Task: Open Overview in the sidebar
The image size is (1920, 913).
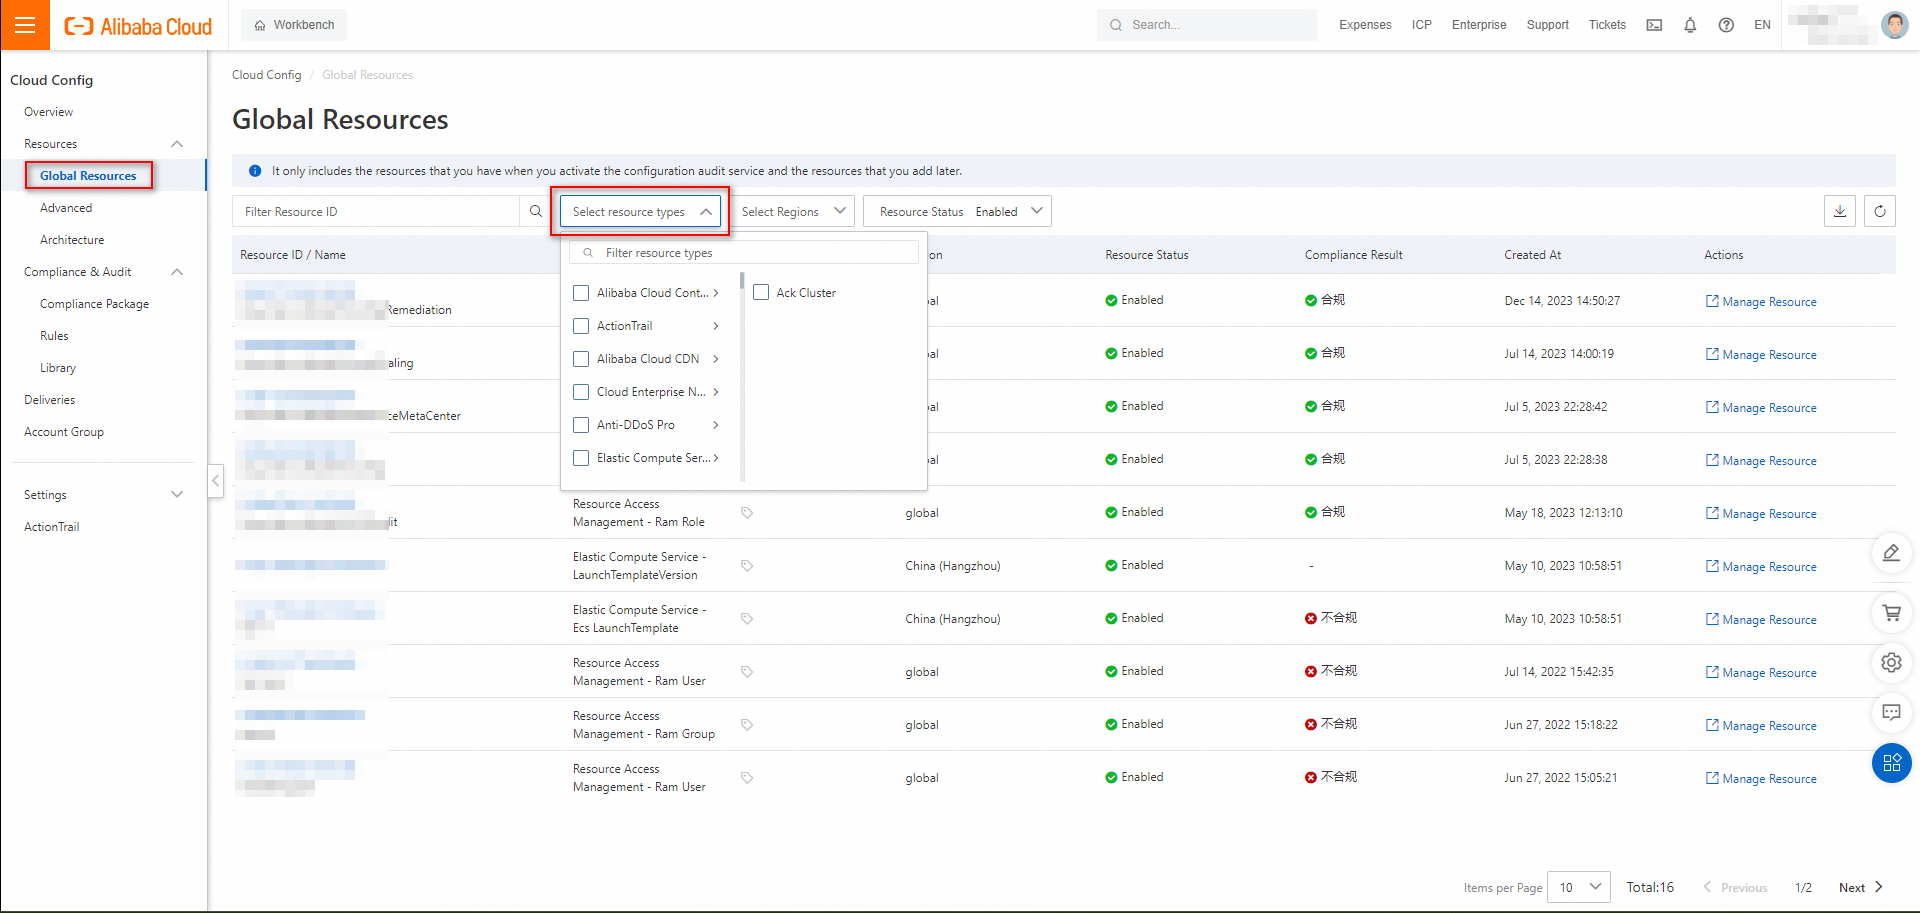Action: point(49,112)
